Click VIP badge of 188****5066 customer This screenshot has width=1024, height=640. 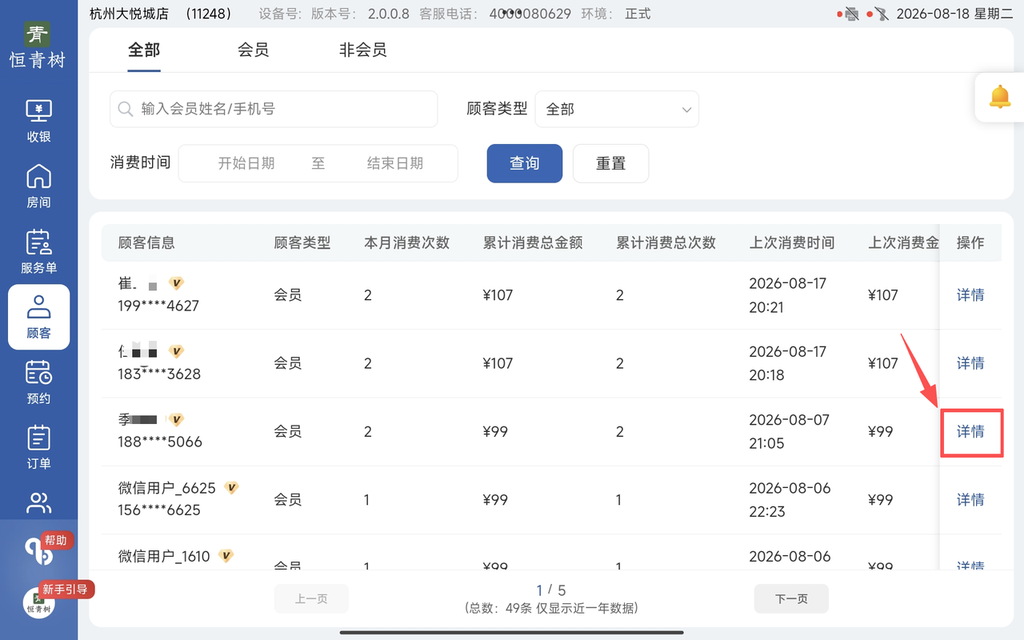click(176, 419)
